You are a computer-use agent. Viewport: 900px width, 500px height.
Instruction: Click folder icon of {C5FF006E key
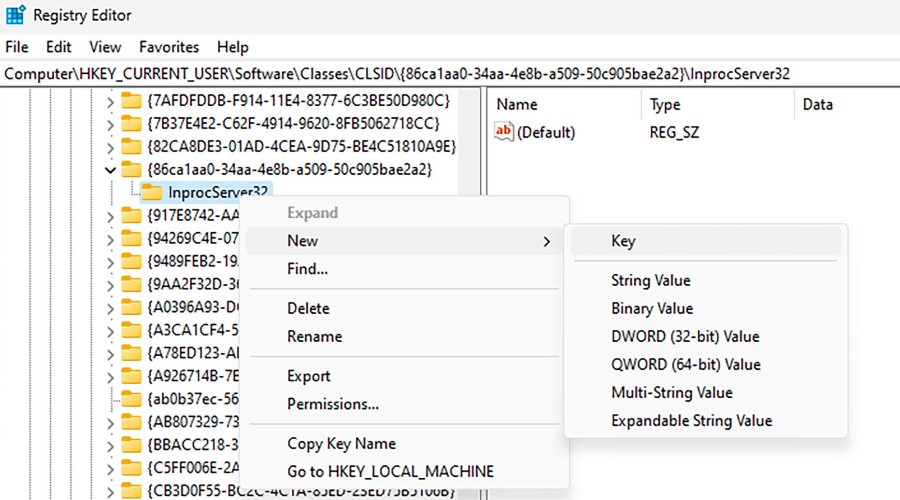(x=131, y=468)
